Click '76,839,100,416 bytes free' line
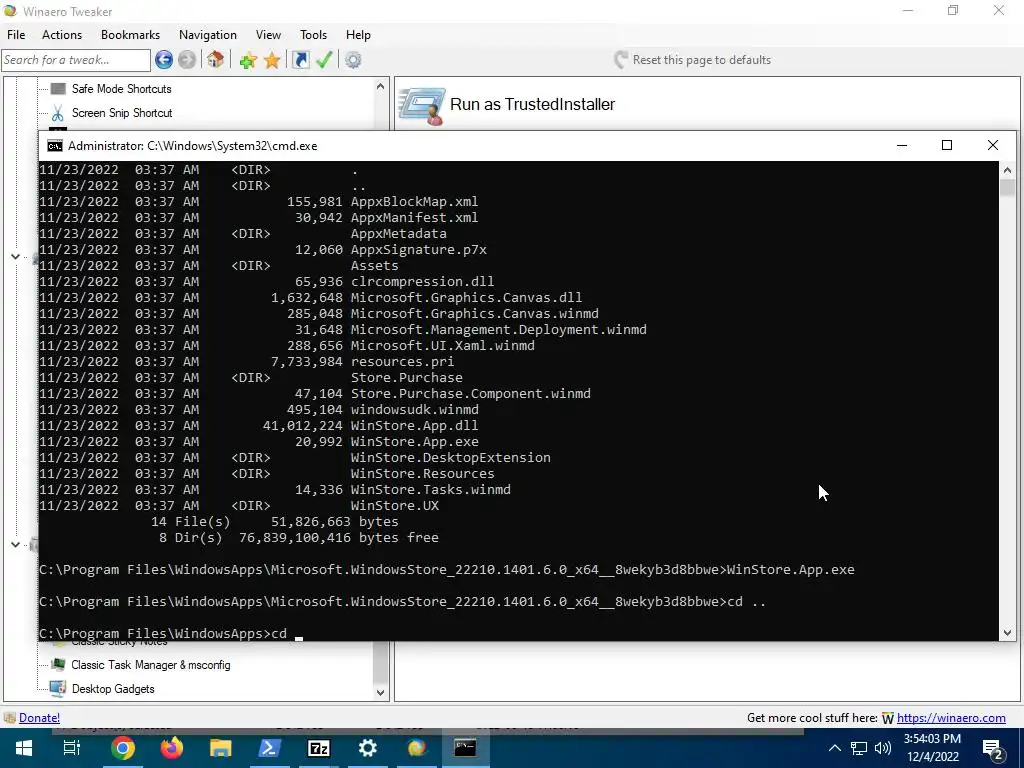The height and width of the screenshot is (768, 1024). point(339,537)
